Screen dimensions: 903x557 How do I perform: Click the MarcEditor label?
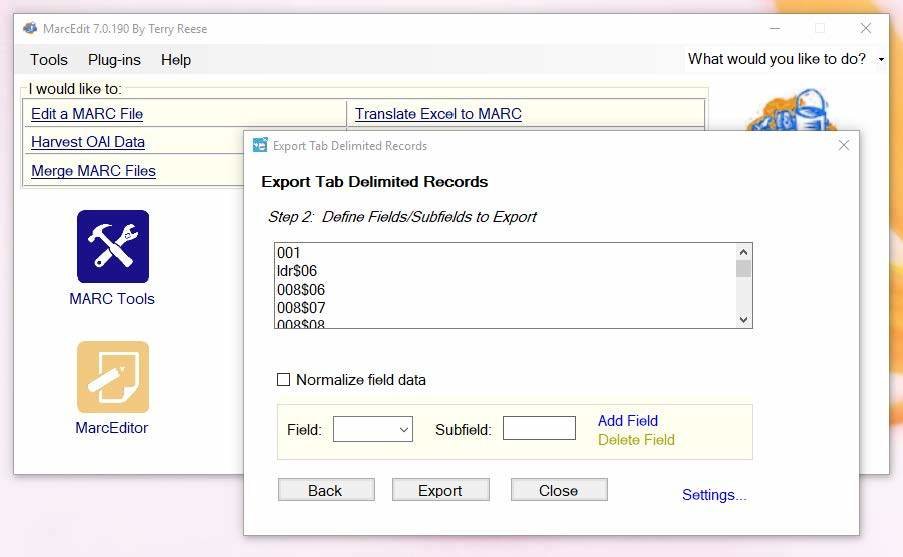112,428
